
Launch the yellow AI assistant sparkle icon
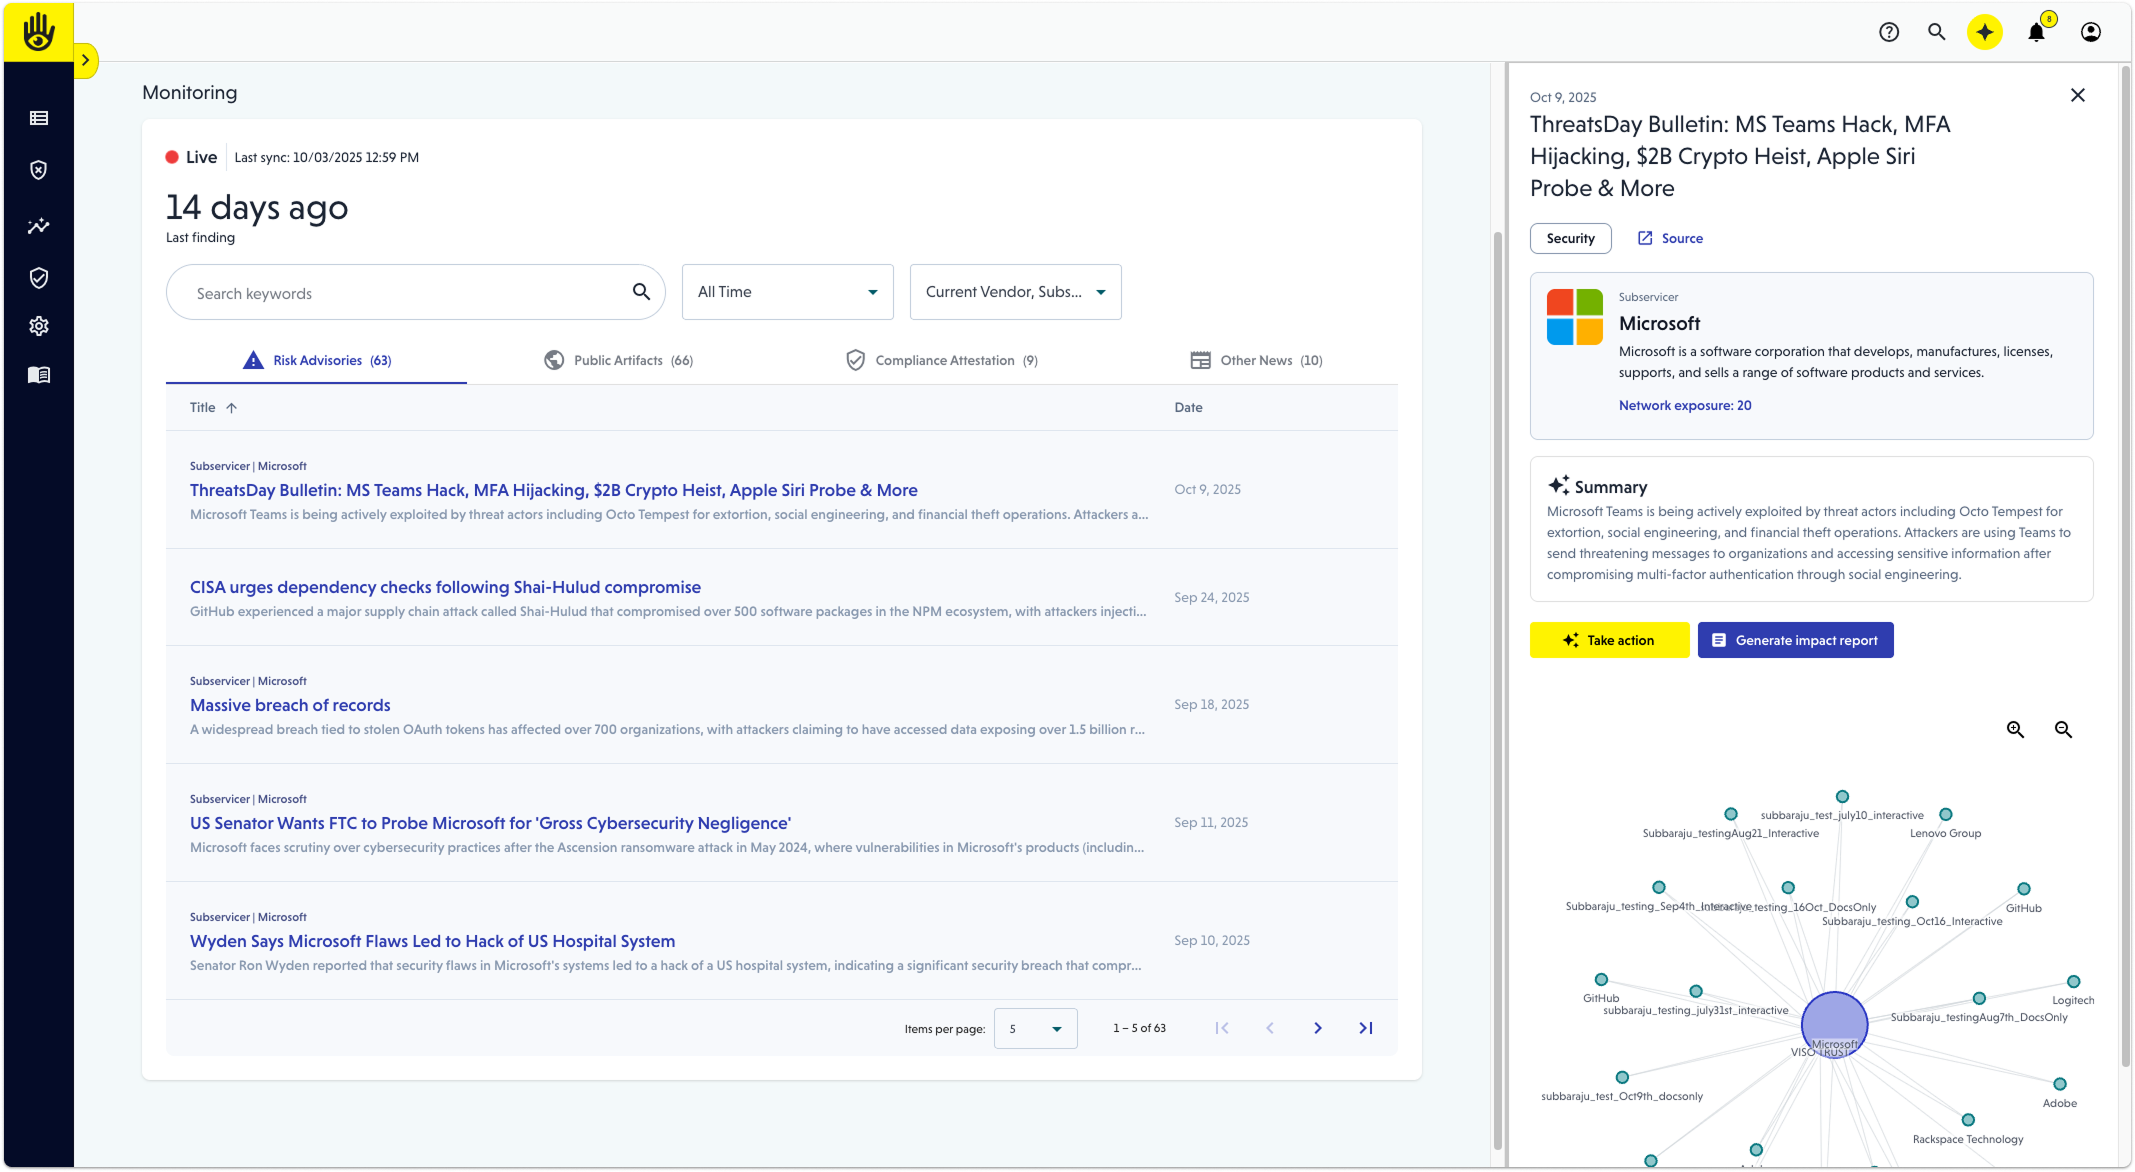[1985, 31]
